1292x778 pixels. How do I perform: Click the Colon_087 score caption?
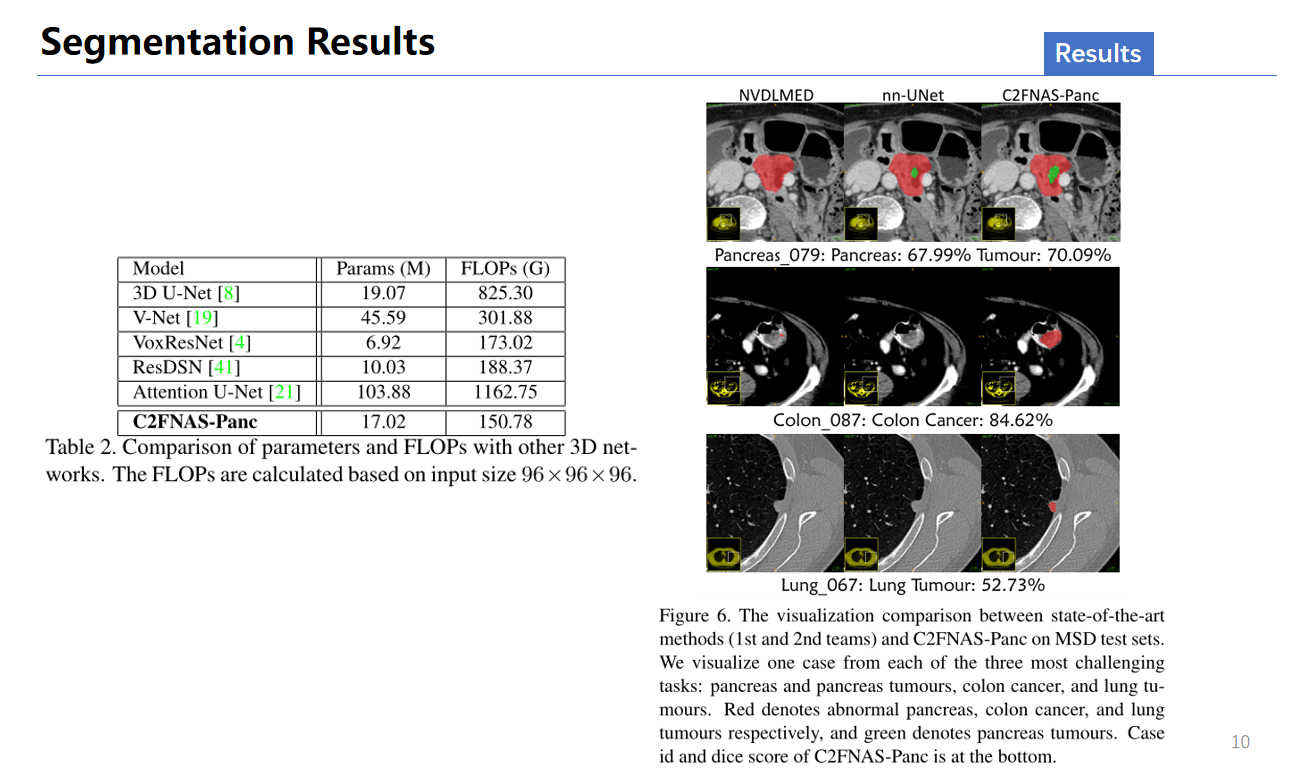point(913,420)
